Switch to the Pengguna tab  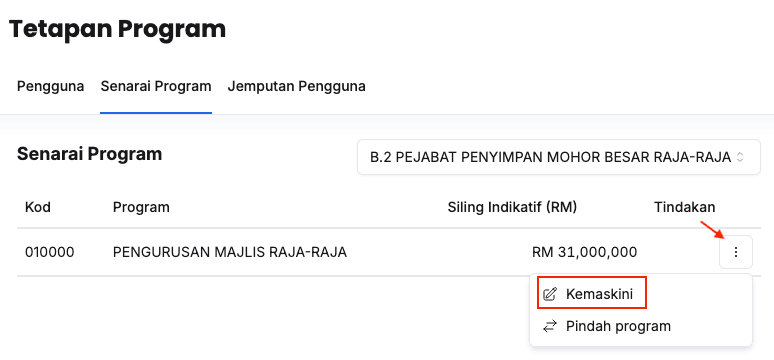coord(50,86)
